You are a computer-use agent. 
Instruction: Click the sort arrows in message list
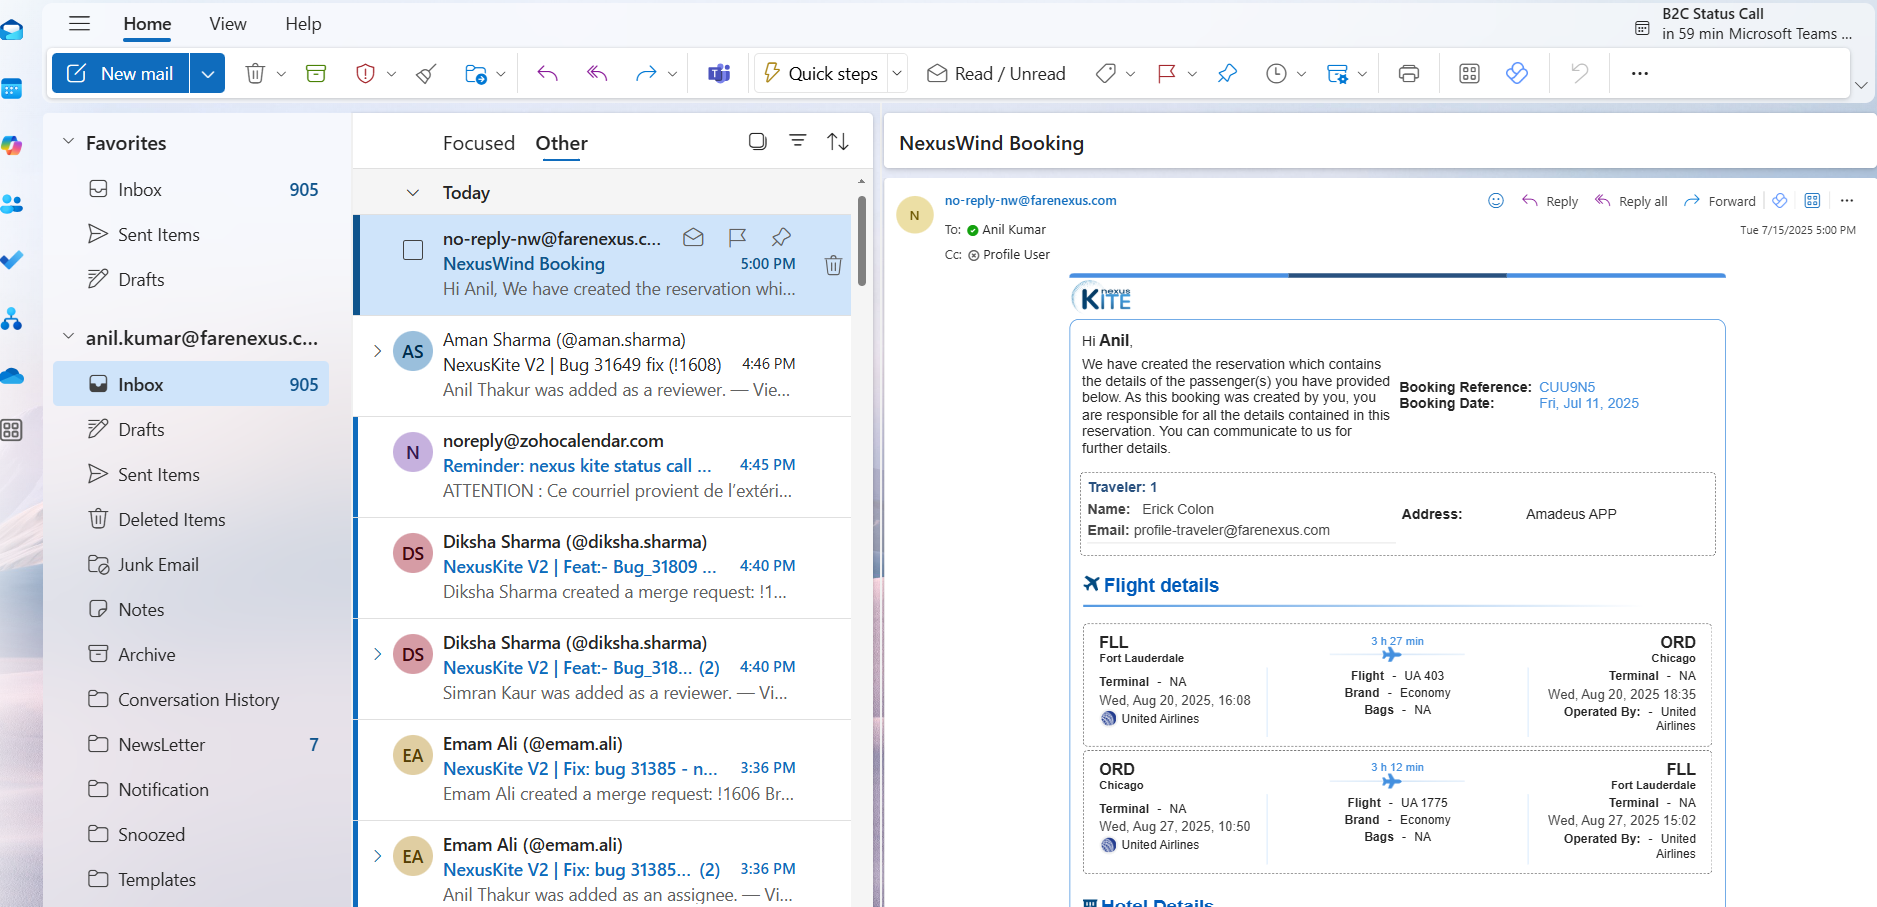click(x=838, y=142)
